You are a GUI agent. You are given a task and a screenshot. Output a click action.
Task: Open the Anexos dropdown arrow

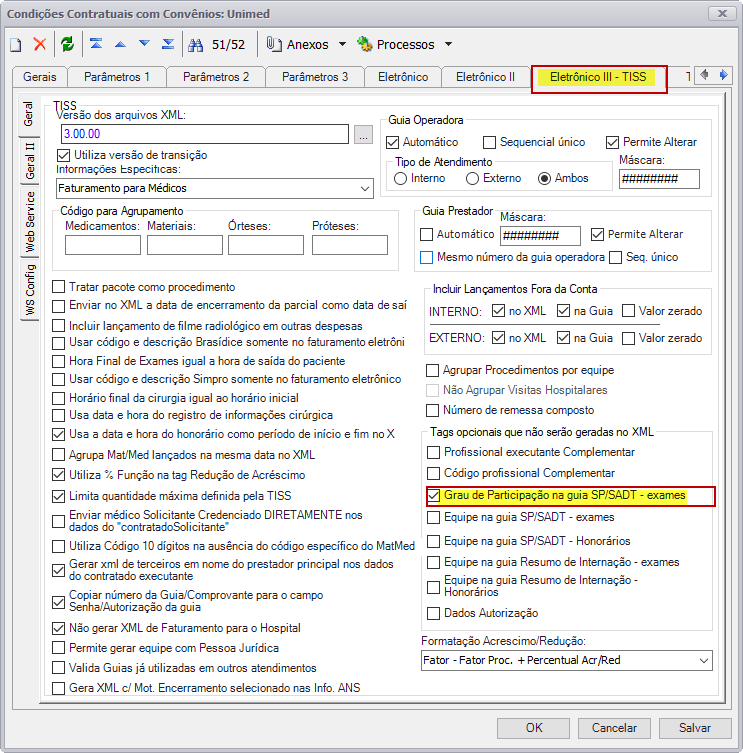[342, 44]
